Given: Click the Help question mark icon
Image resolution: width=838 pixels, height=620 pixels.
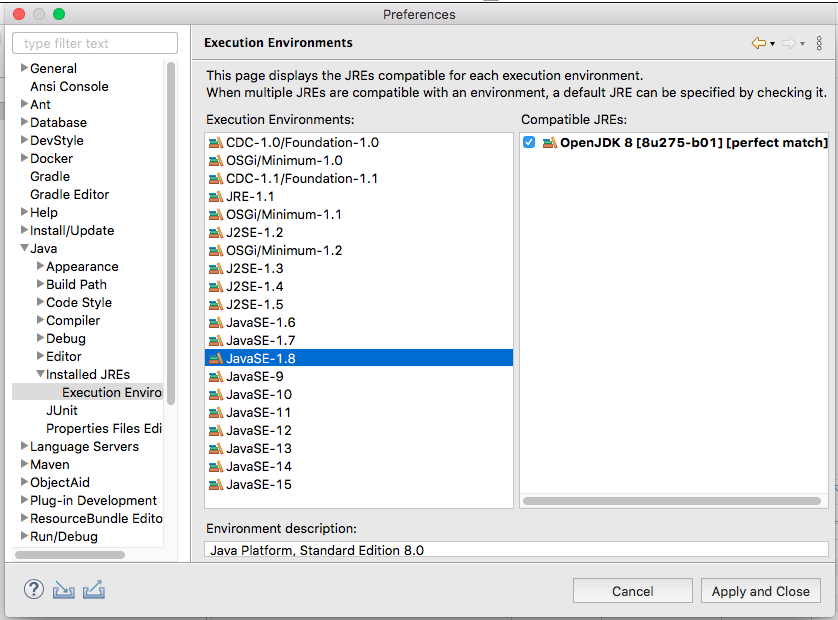Looking at the screenshot, I should click(34, 589).
